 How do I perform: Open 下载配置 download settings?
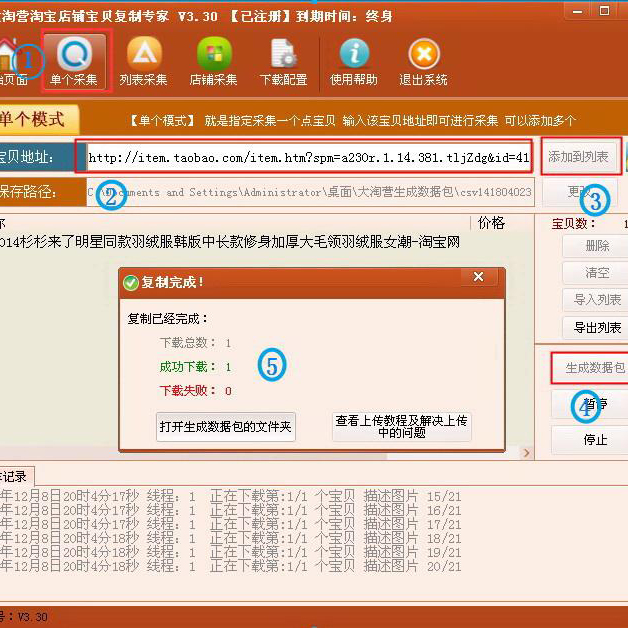pos(282,60)
